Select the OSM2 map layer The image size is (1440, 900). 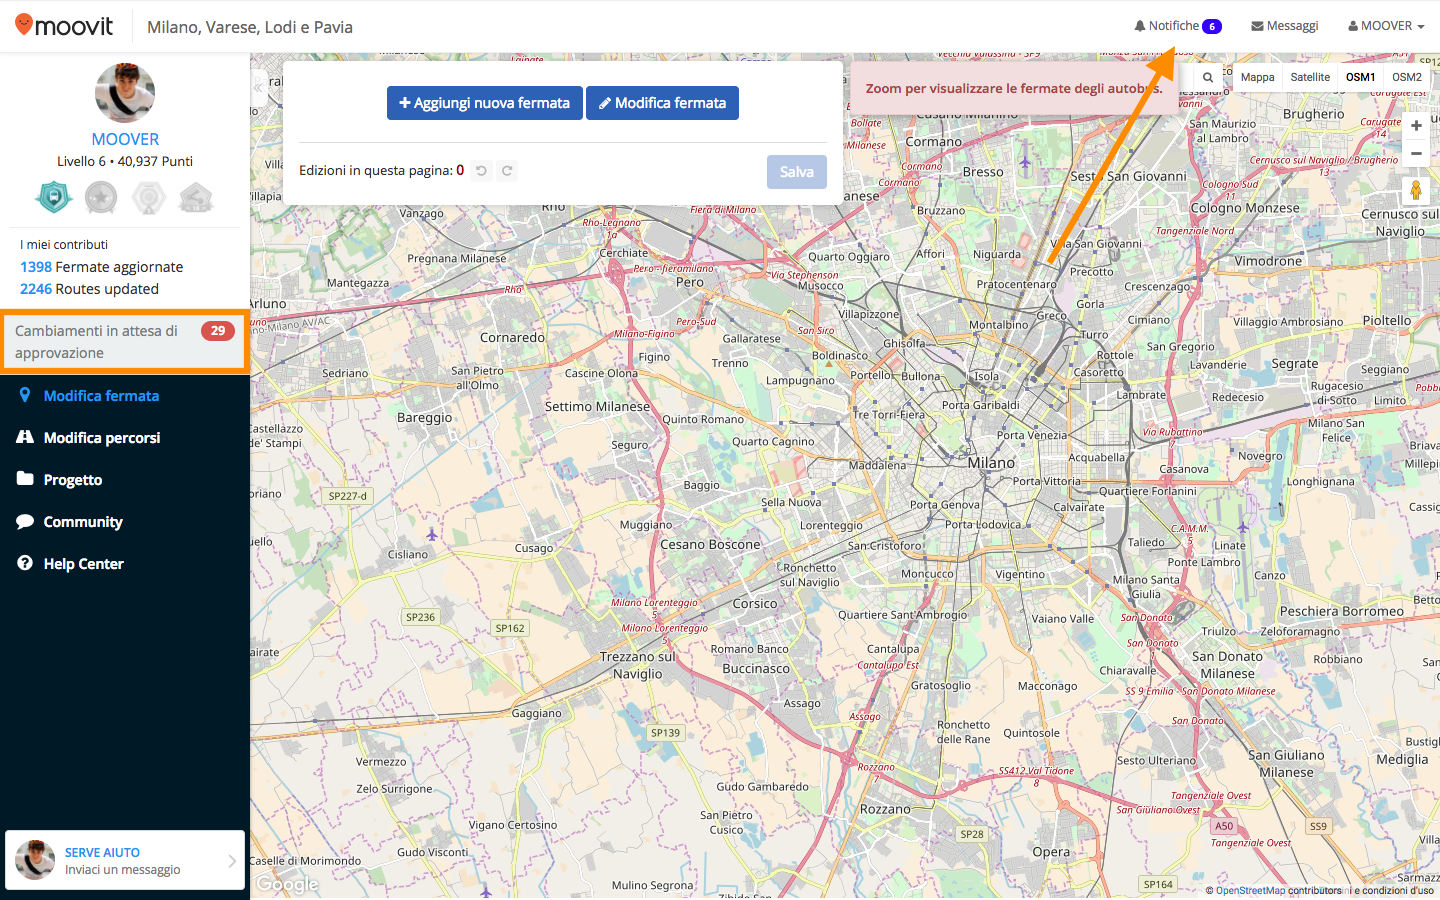tap(1407, 77)
